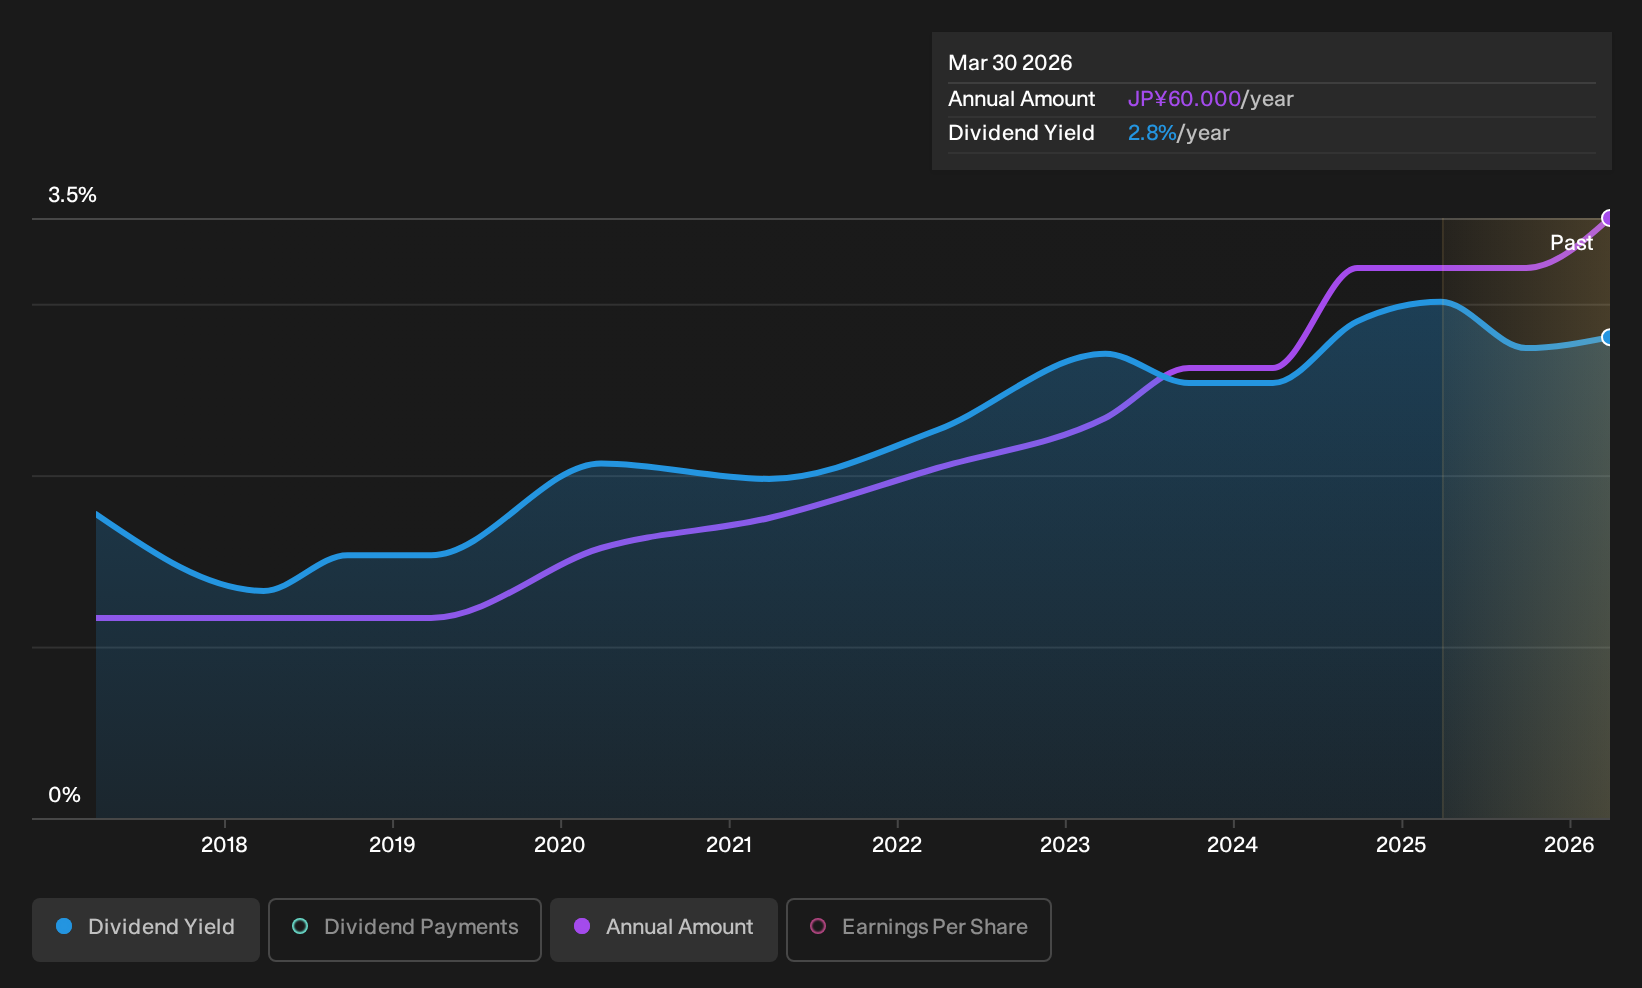The width and height of the screenshot is (1642, 988).
Task: Select the blue Dividend Yield endpoint marker
Action: pyautogui.click(x=1608, y=337)
